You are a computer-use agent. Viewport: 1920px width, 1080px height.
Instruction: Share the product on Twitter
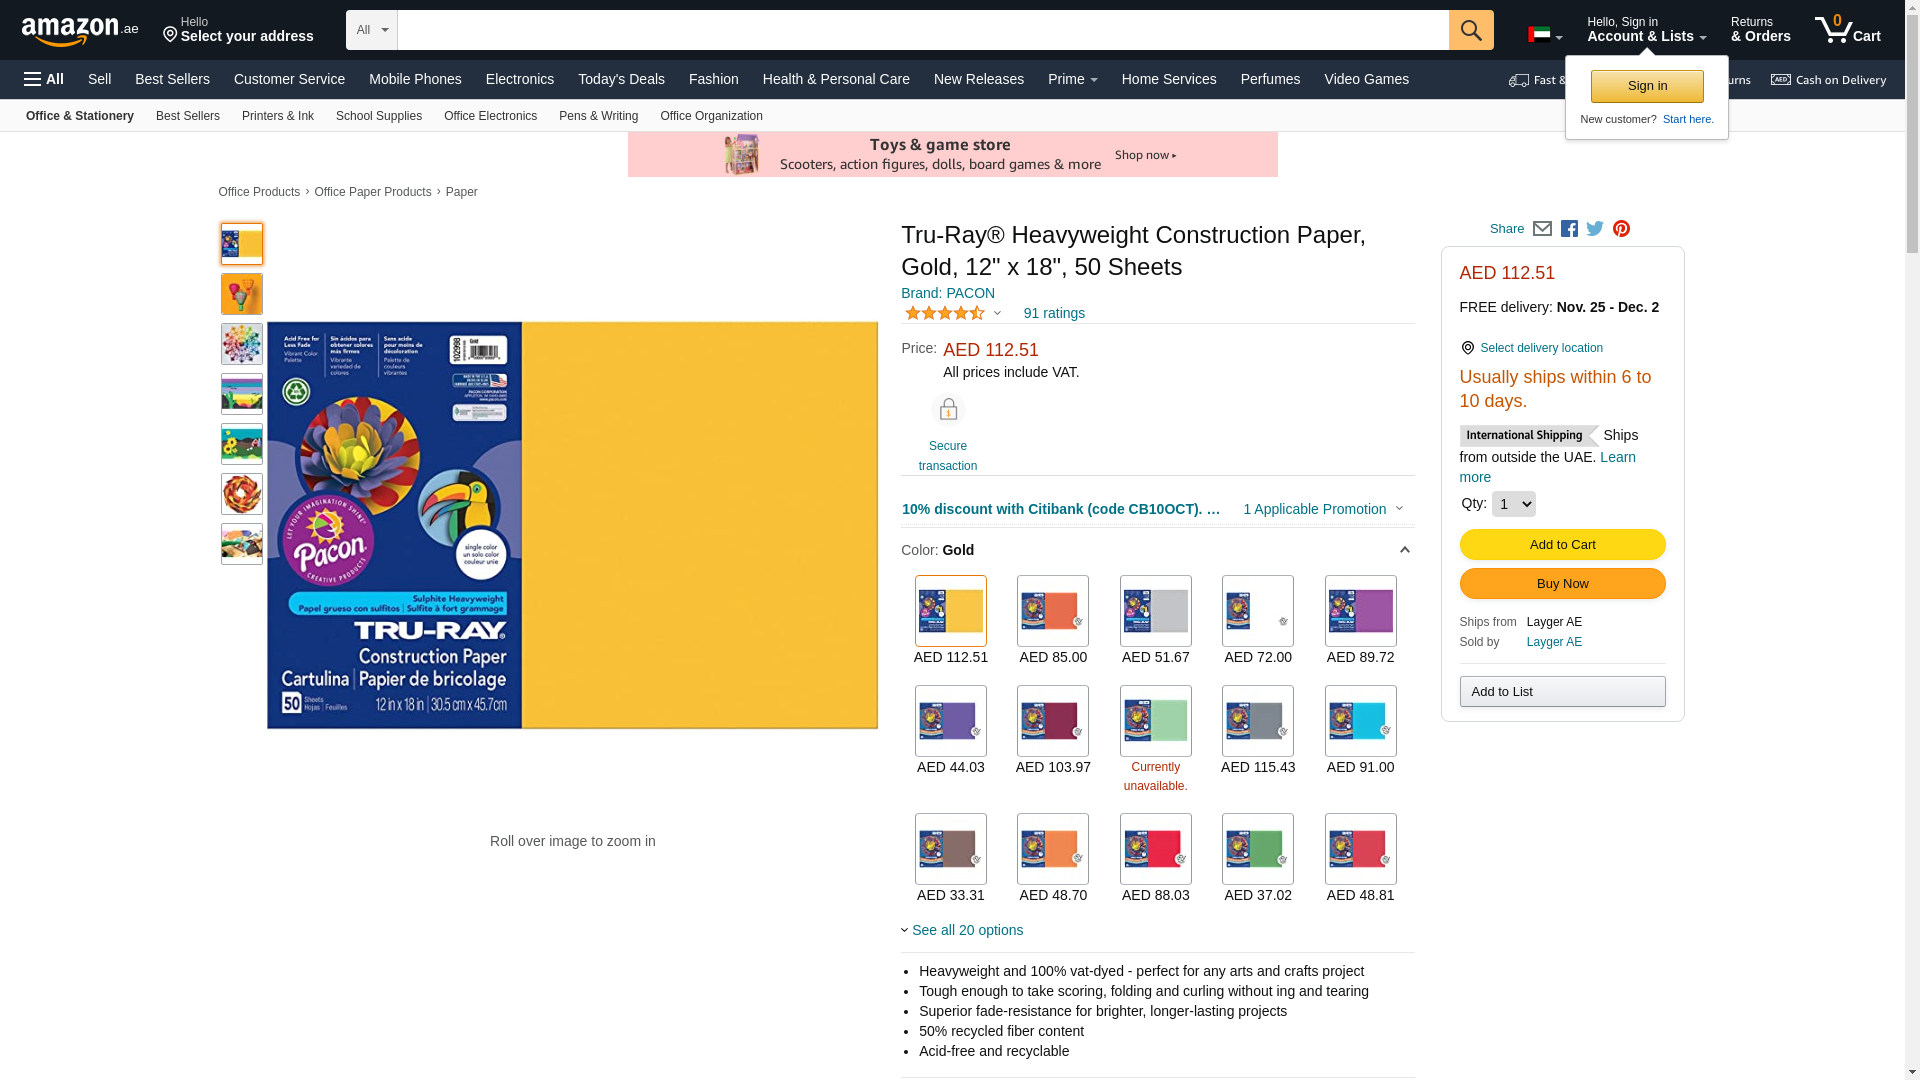coord(1595,229)
